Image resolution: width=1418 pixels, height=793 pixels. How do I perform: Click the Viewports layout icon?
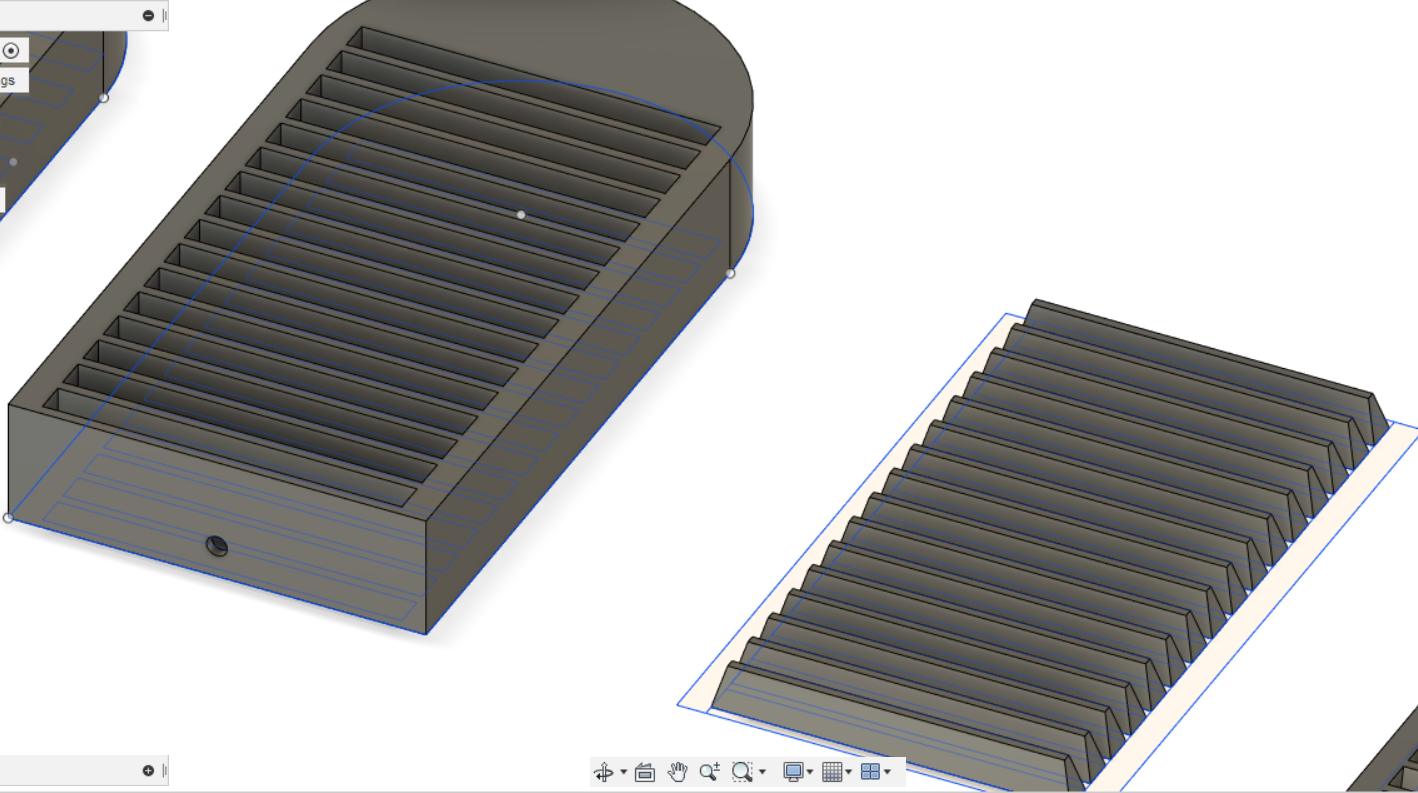(x=870, y=772)
